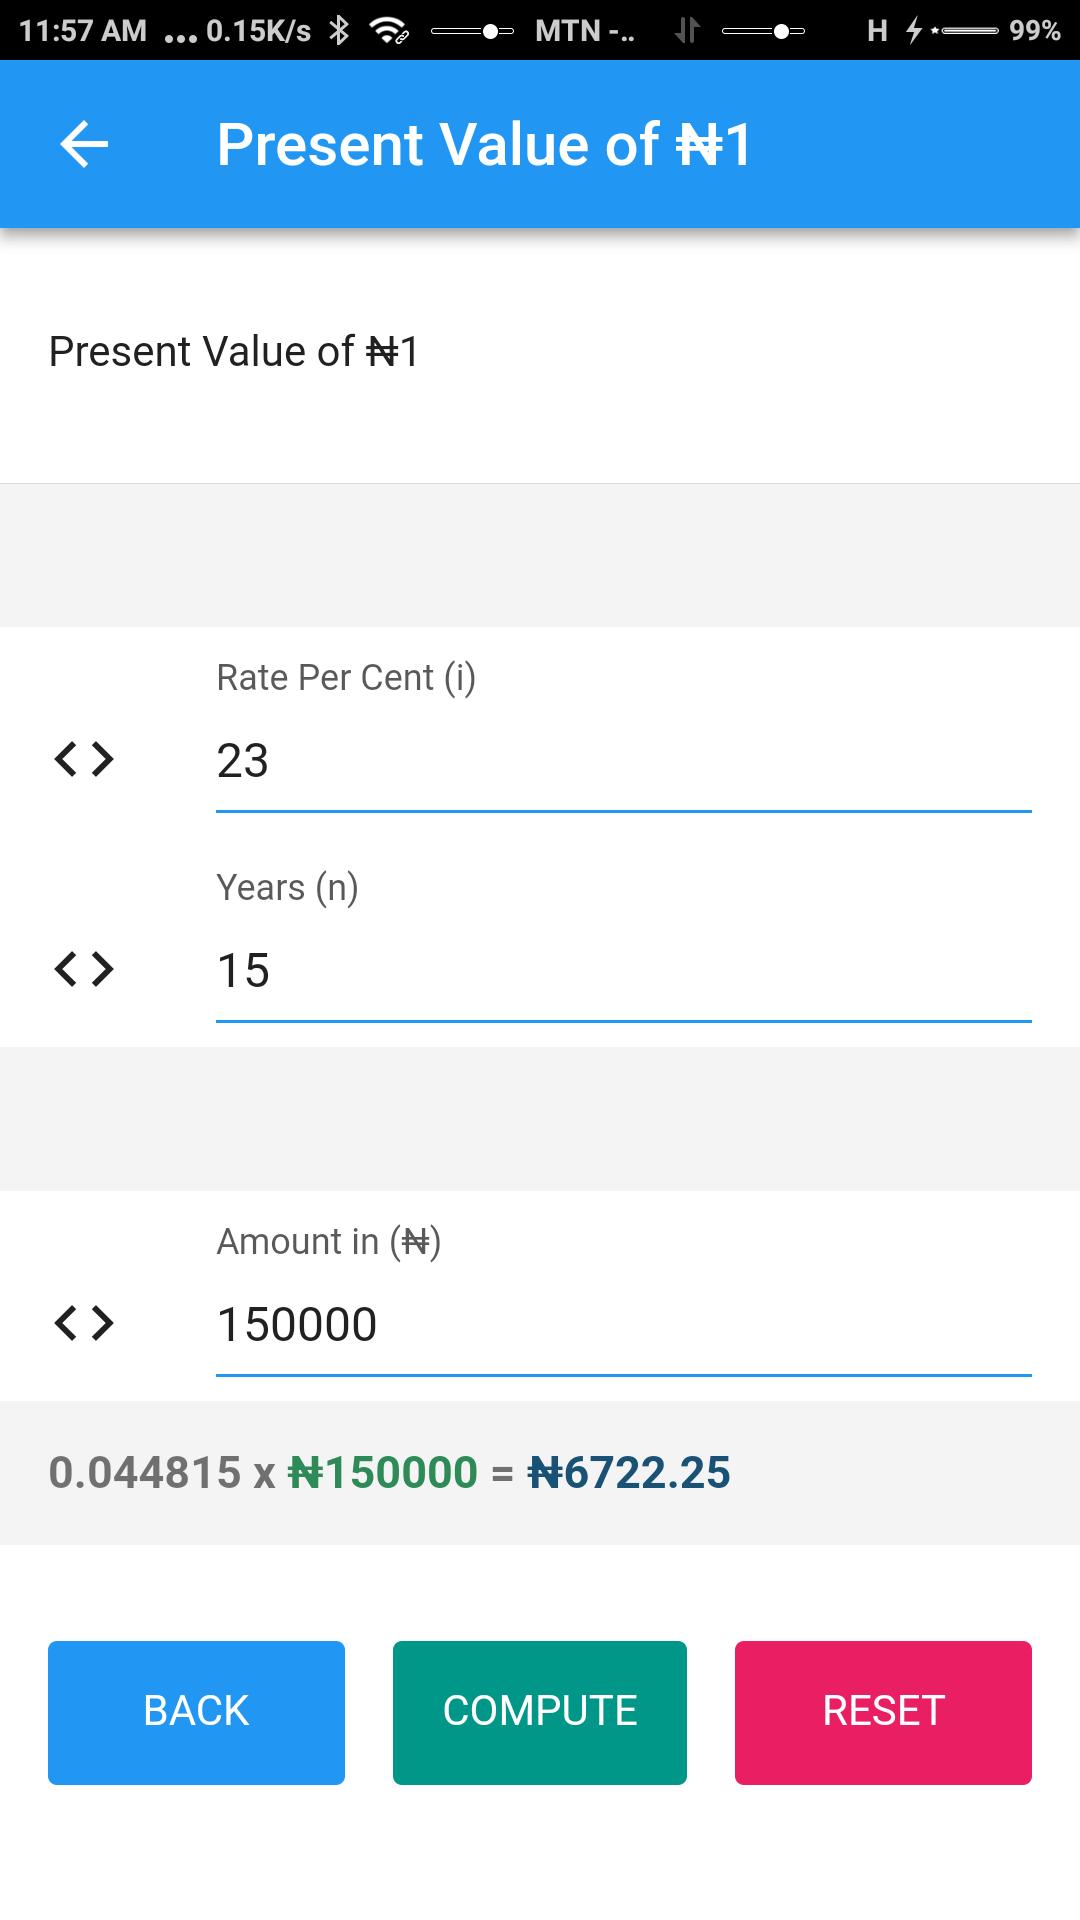Edit the Amount value 150000
1080x1920 pixels.
(x=624, y=1326)
